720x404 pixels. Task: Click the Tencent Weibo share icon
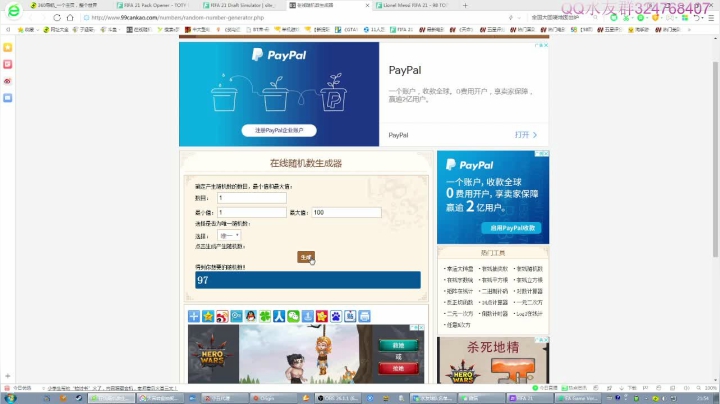click(x=236, y=316)
